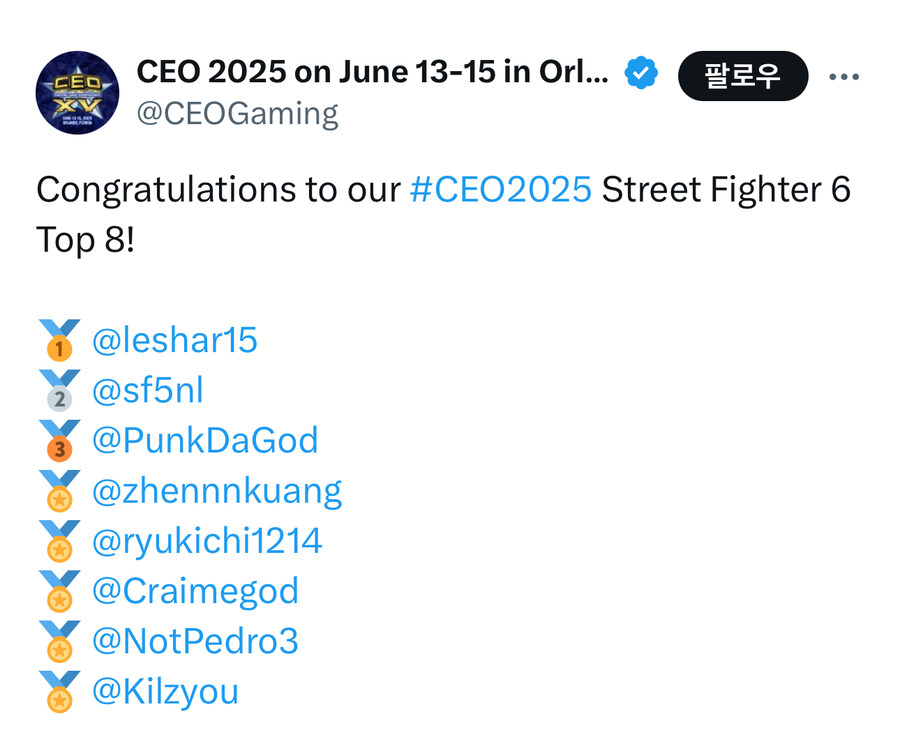Click the bronze third-place medal icon
Screen dimensions: 900x730
pos(59,440)
